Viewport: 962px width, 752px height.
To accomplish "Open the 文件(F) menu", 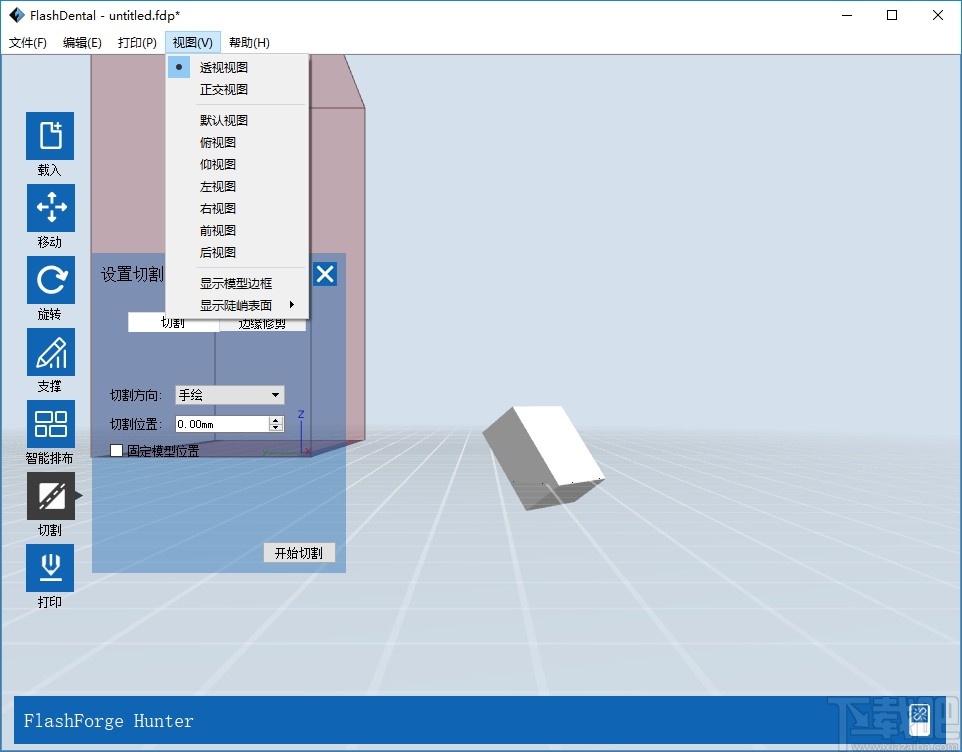I will [x=28, y=42].
